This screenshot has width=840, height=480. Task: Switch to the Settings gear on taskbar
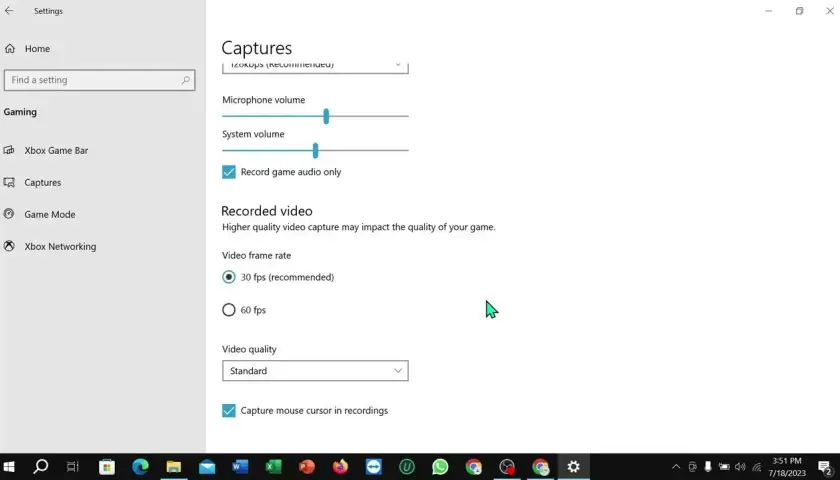tap(573, 467)
